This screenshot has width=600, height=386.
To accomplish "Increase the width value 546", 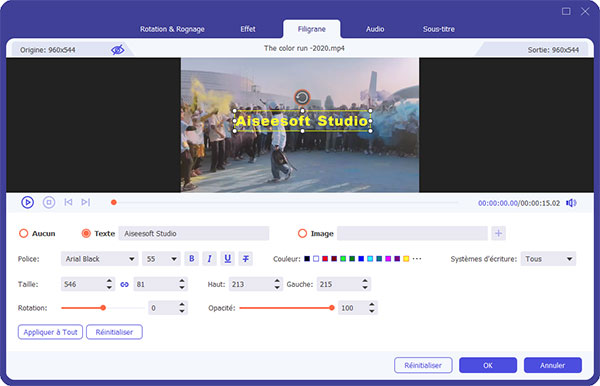I will coord(109,281).
